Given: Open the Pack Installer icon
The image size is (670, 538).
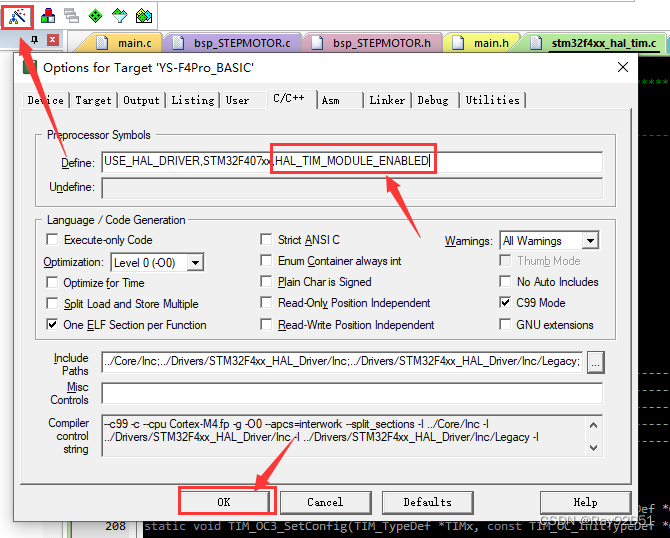Looking at the screenshot, I should pyautogui.click(x=144, y=16).
